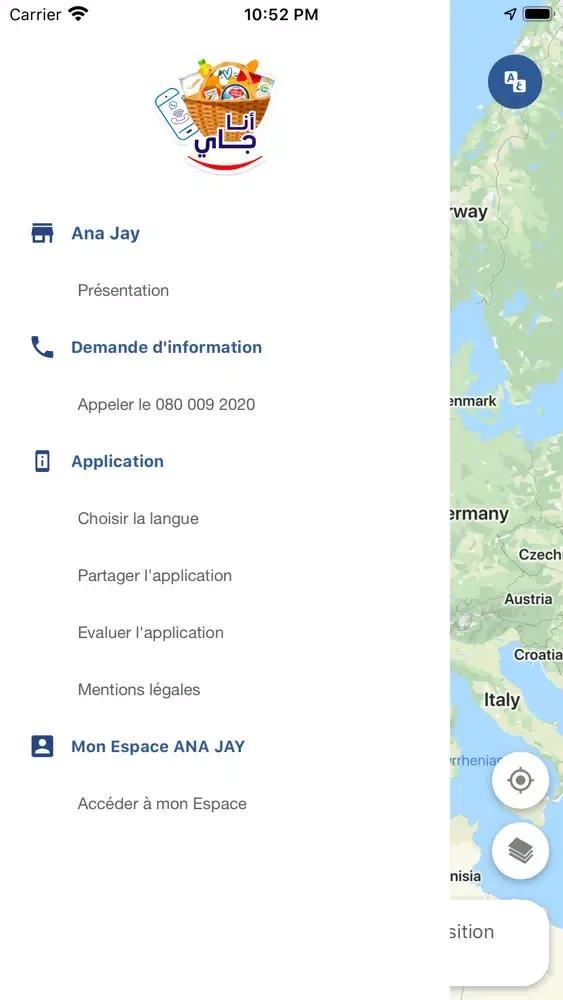Image resolution: width=563 pixels, height=1000 pixels.
Task: Tap the Wi-Fi icon in status bar
Action: (x=78, y=14)
